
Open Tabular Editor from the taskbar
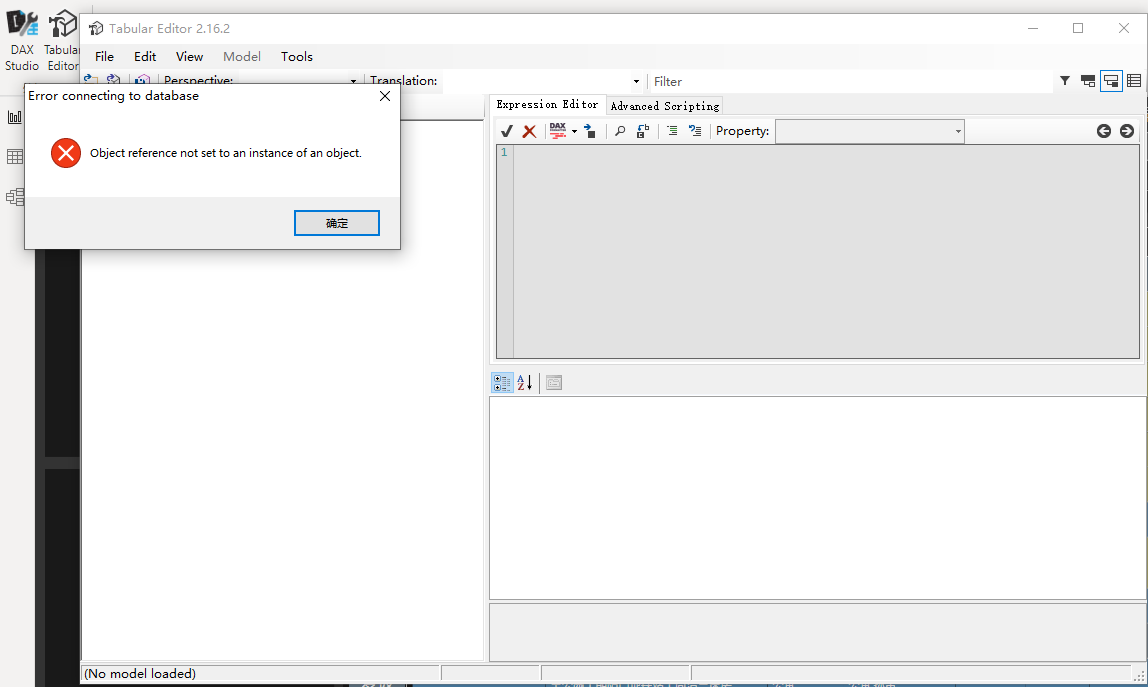(x=62, y=24)
